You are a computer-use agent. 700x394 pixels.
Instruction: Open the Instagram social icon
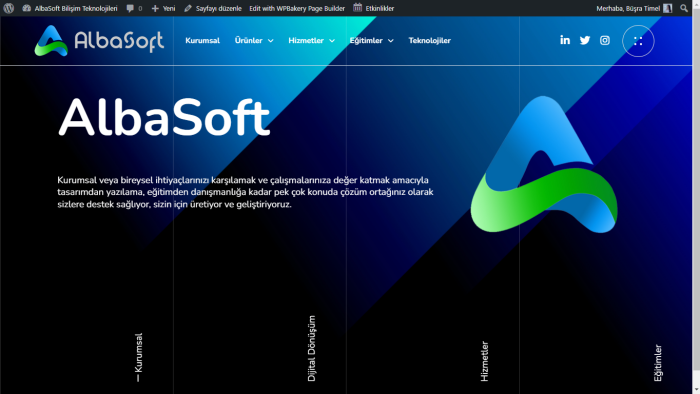pyautogui.click(x=604, y=41)
